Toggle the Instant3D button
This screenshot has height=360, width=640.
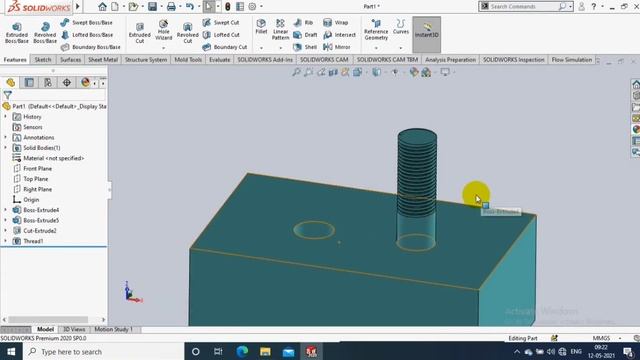click(427, 34)
